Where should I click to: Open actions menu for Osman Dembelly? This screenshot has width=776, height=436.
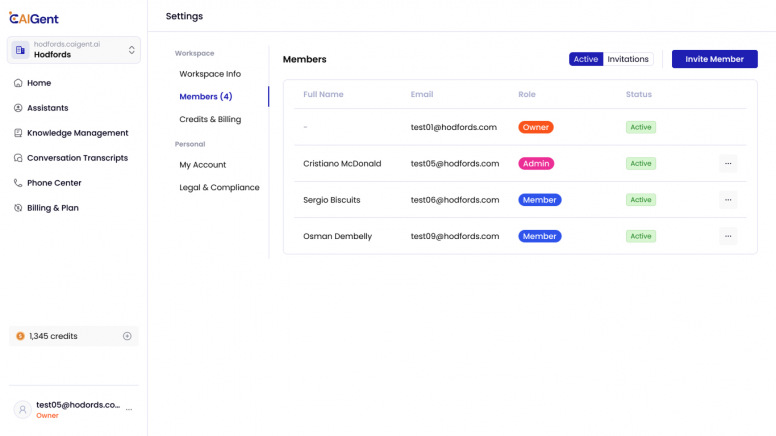[x=727, y=236]
